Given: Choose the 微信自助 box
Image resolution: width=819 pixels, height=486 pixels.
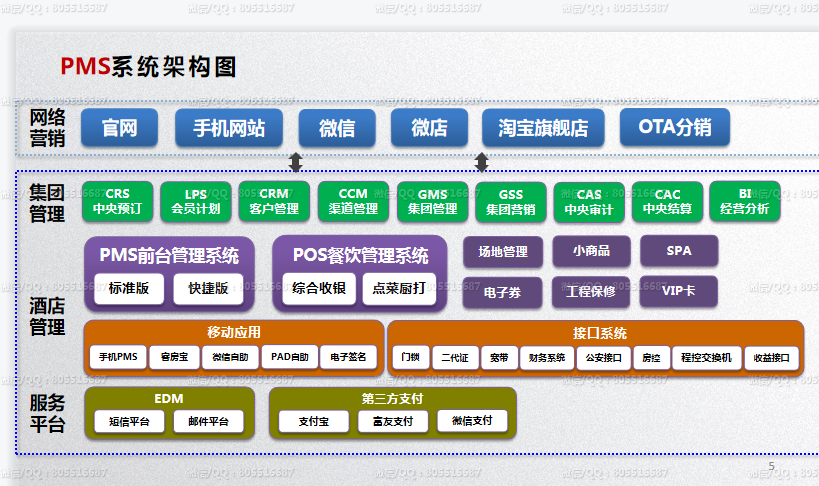Looking at the screenshot, I should [230, 357].
